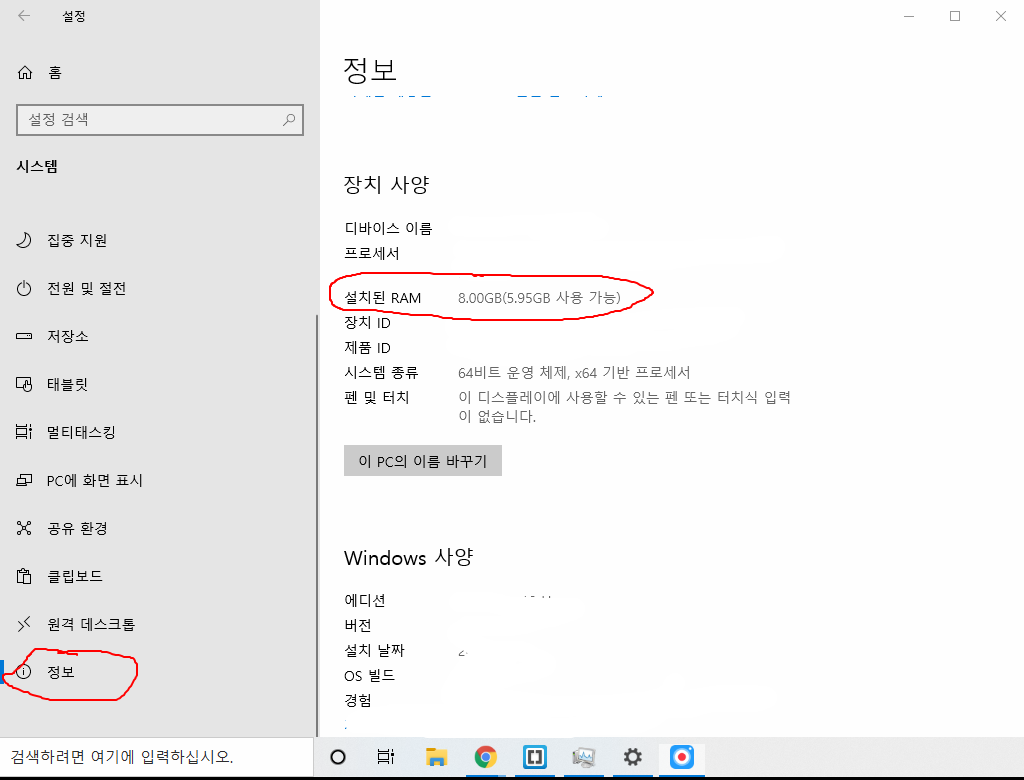This screenshot has height=780, width=1024.
Task: Click the back arrow in Settings header
Action: 24,16
